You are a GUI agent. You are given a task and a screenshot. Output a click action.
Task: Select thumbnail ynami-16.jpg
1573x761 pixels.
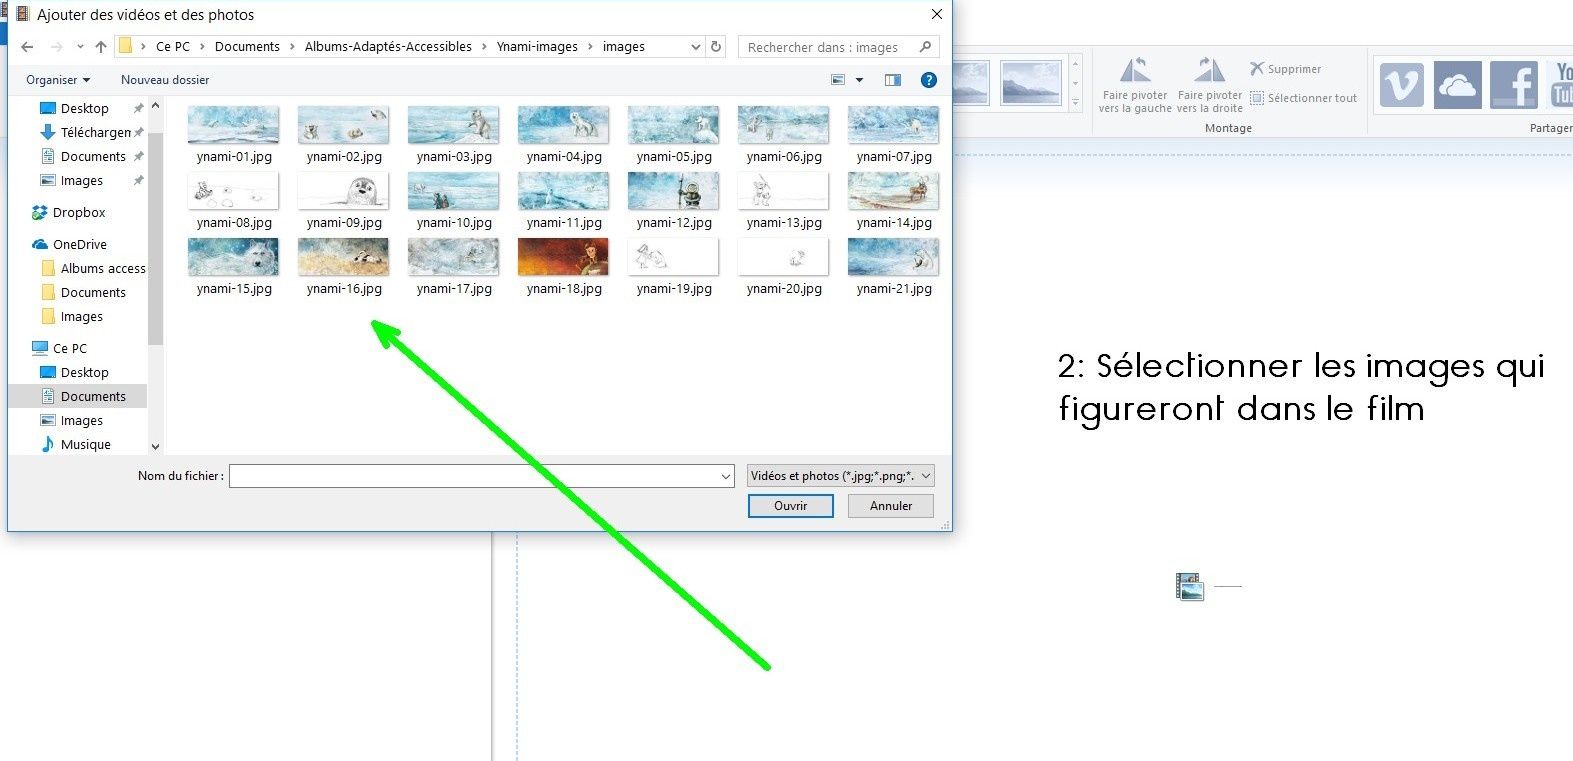[344, 258]
